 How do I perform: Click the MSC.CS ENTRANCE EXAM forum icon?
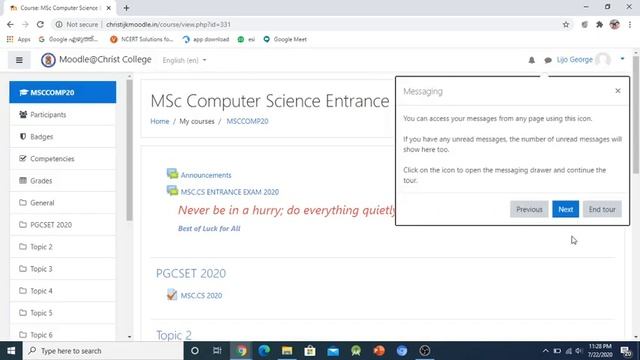coord(172,191)
